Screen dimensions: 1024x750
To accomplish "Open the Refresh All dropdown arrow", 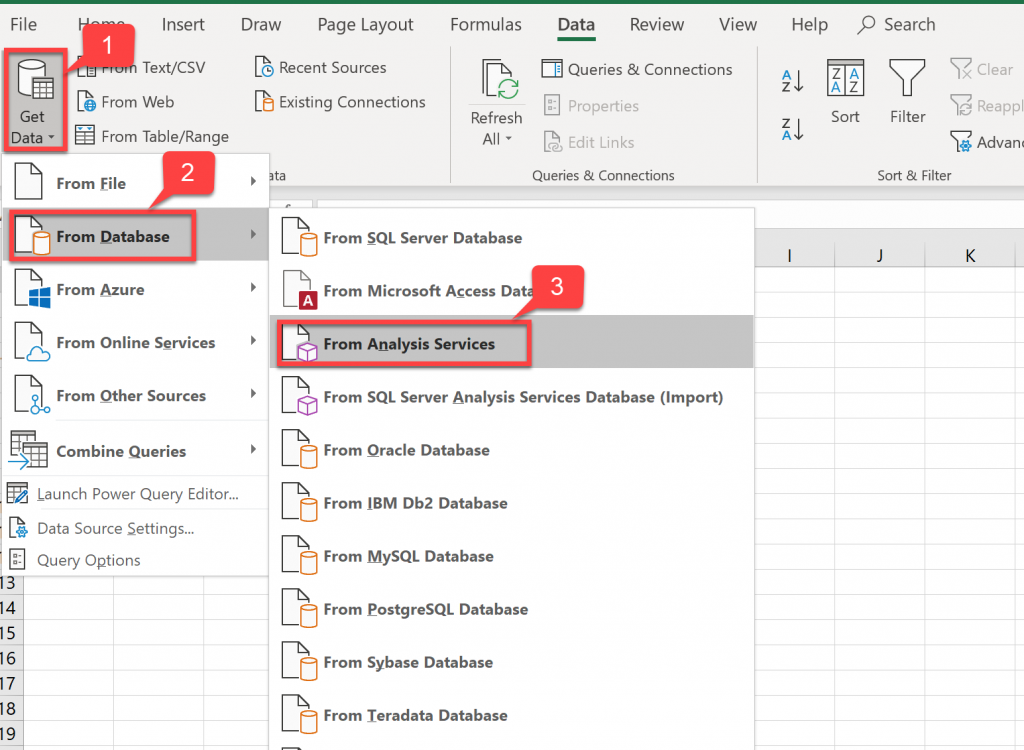I will 508,140.
